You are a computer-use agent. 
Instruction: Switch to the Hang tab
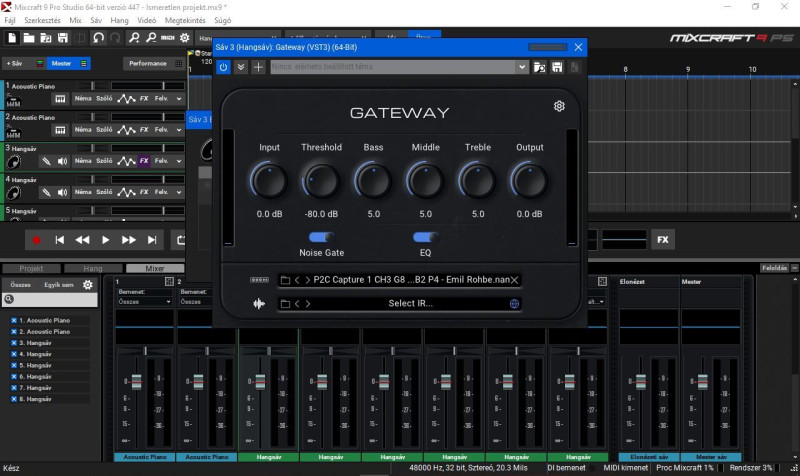(x=93, y=268)
